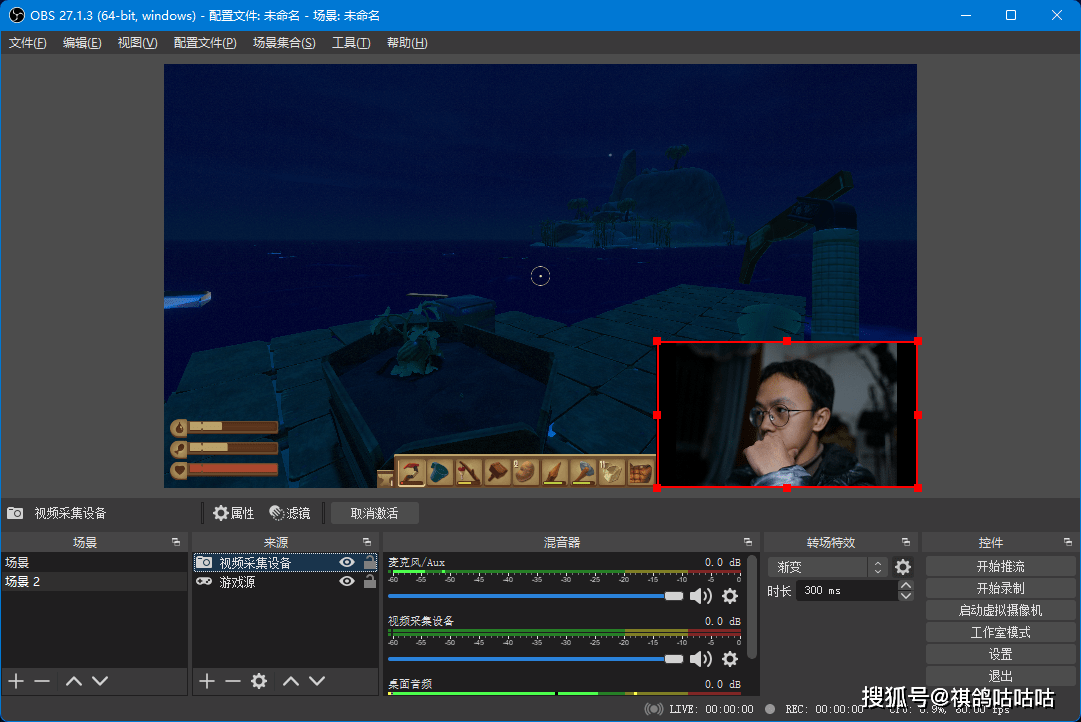Viewport: 1081px width, 722px height.
Task: Move selected scene down in list
Action: click(x=100, y=681)
